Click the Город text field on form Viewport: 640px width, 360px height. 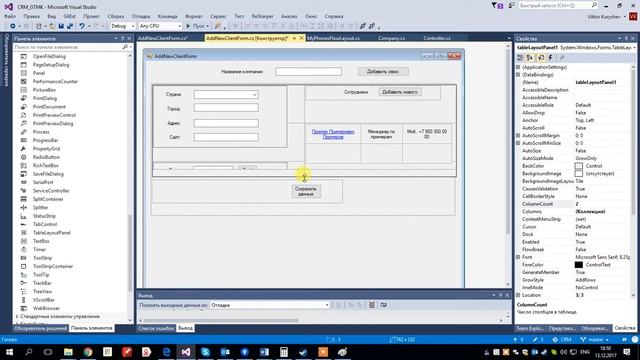226,108
